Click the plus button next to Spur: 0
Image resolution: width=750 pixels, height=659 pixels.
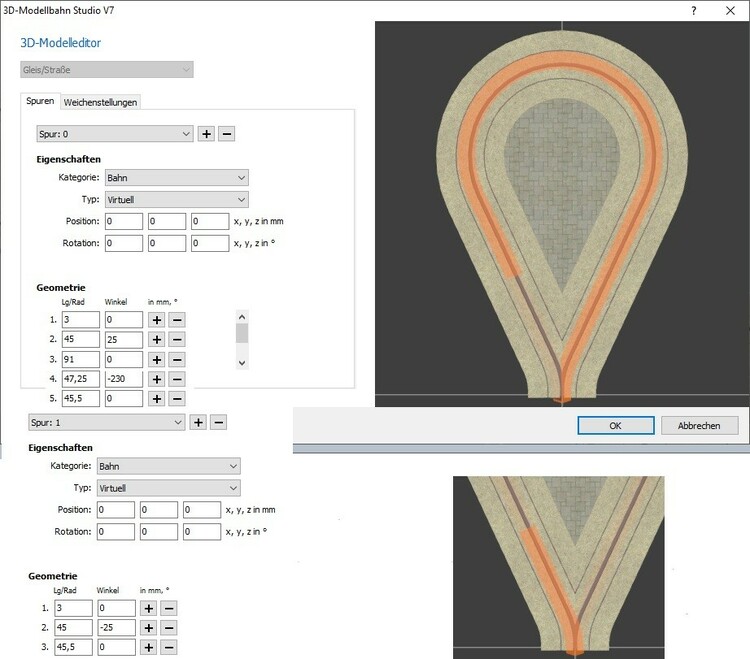tap(207, 134)
